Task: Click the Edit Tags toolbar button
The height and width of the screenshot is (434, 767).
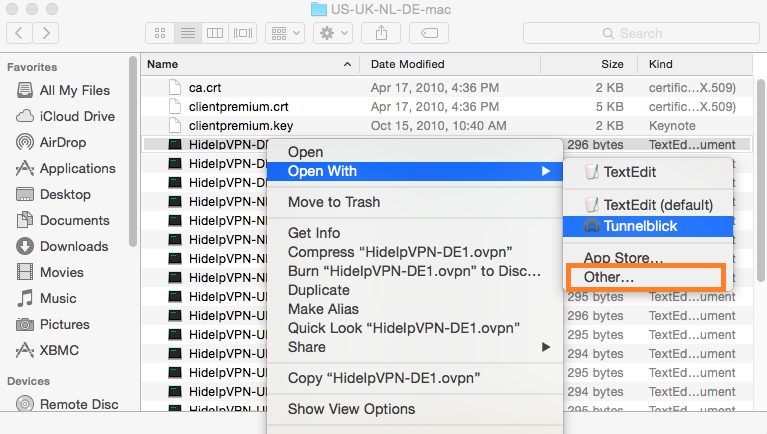Action: point(429,33)
